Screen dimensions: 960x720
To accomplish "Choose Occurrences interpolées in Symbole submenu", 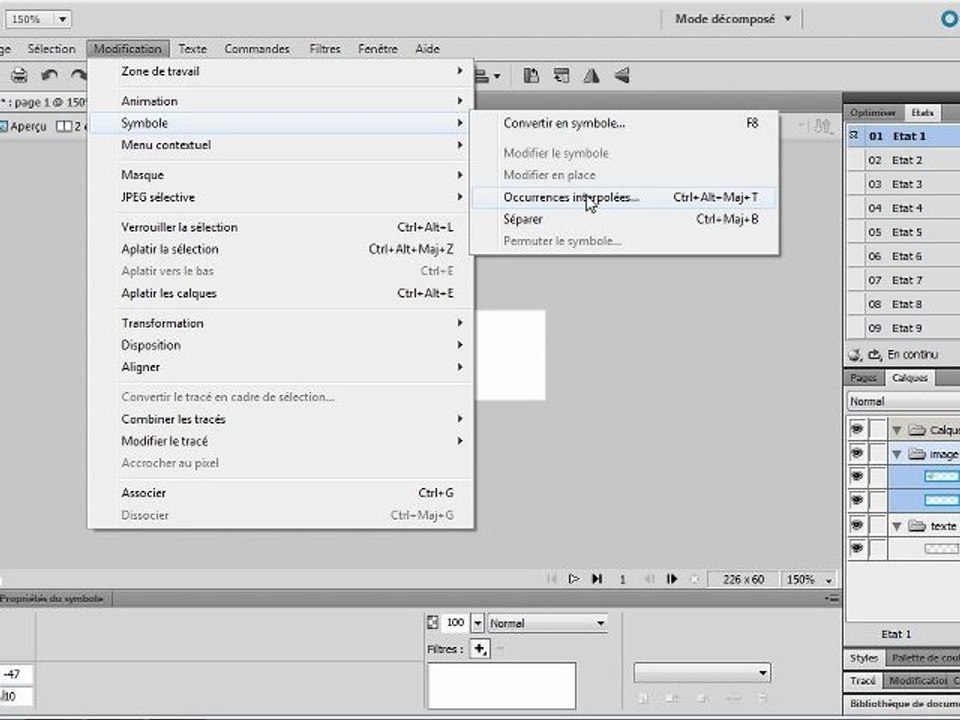I will pyautogui.click(x=624, y=197).
